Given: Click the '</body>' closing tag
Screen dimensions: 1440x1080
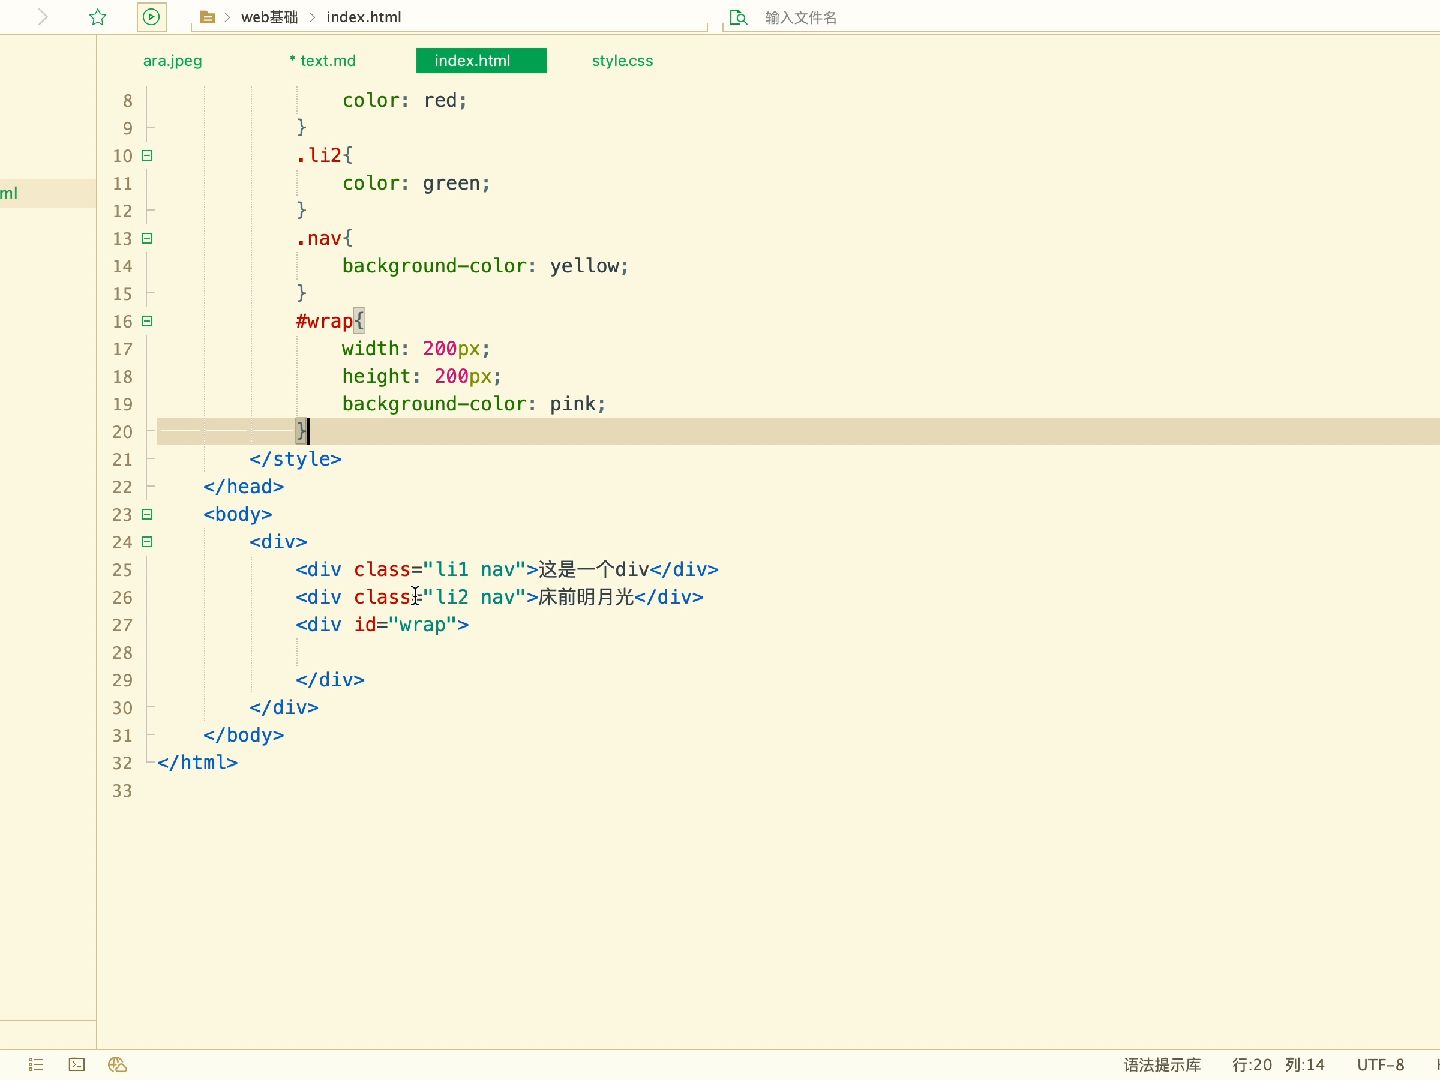Looking at the screenshot, I should click(243, 735).
